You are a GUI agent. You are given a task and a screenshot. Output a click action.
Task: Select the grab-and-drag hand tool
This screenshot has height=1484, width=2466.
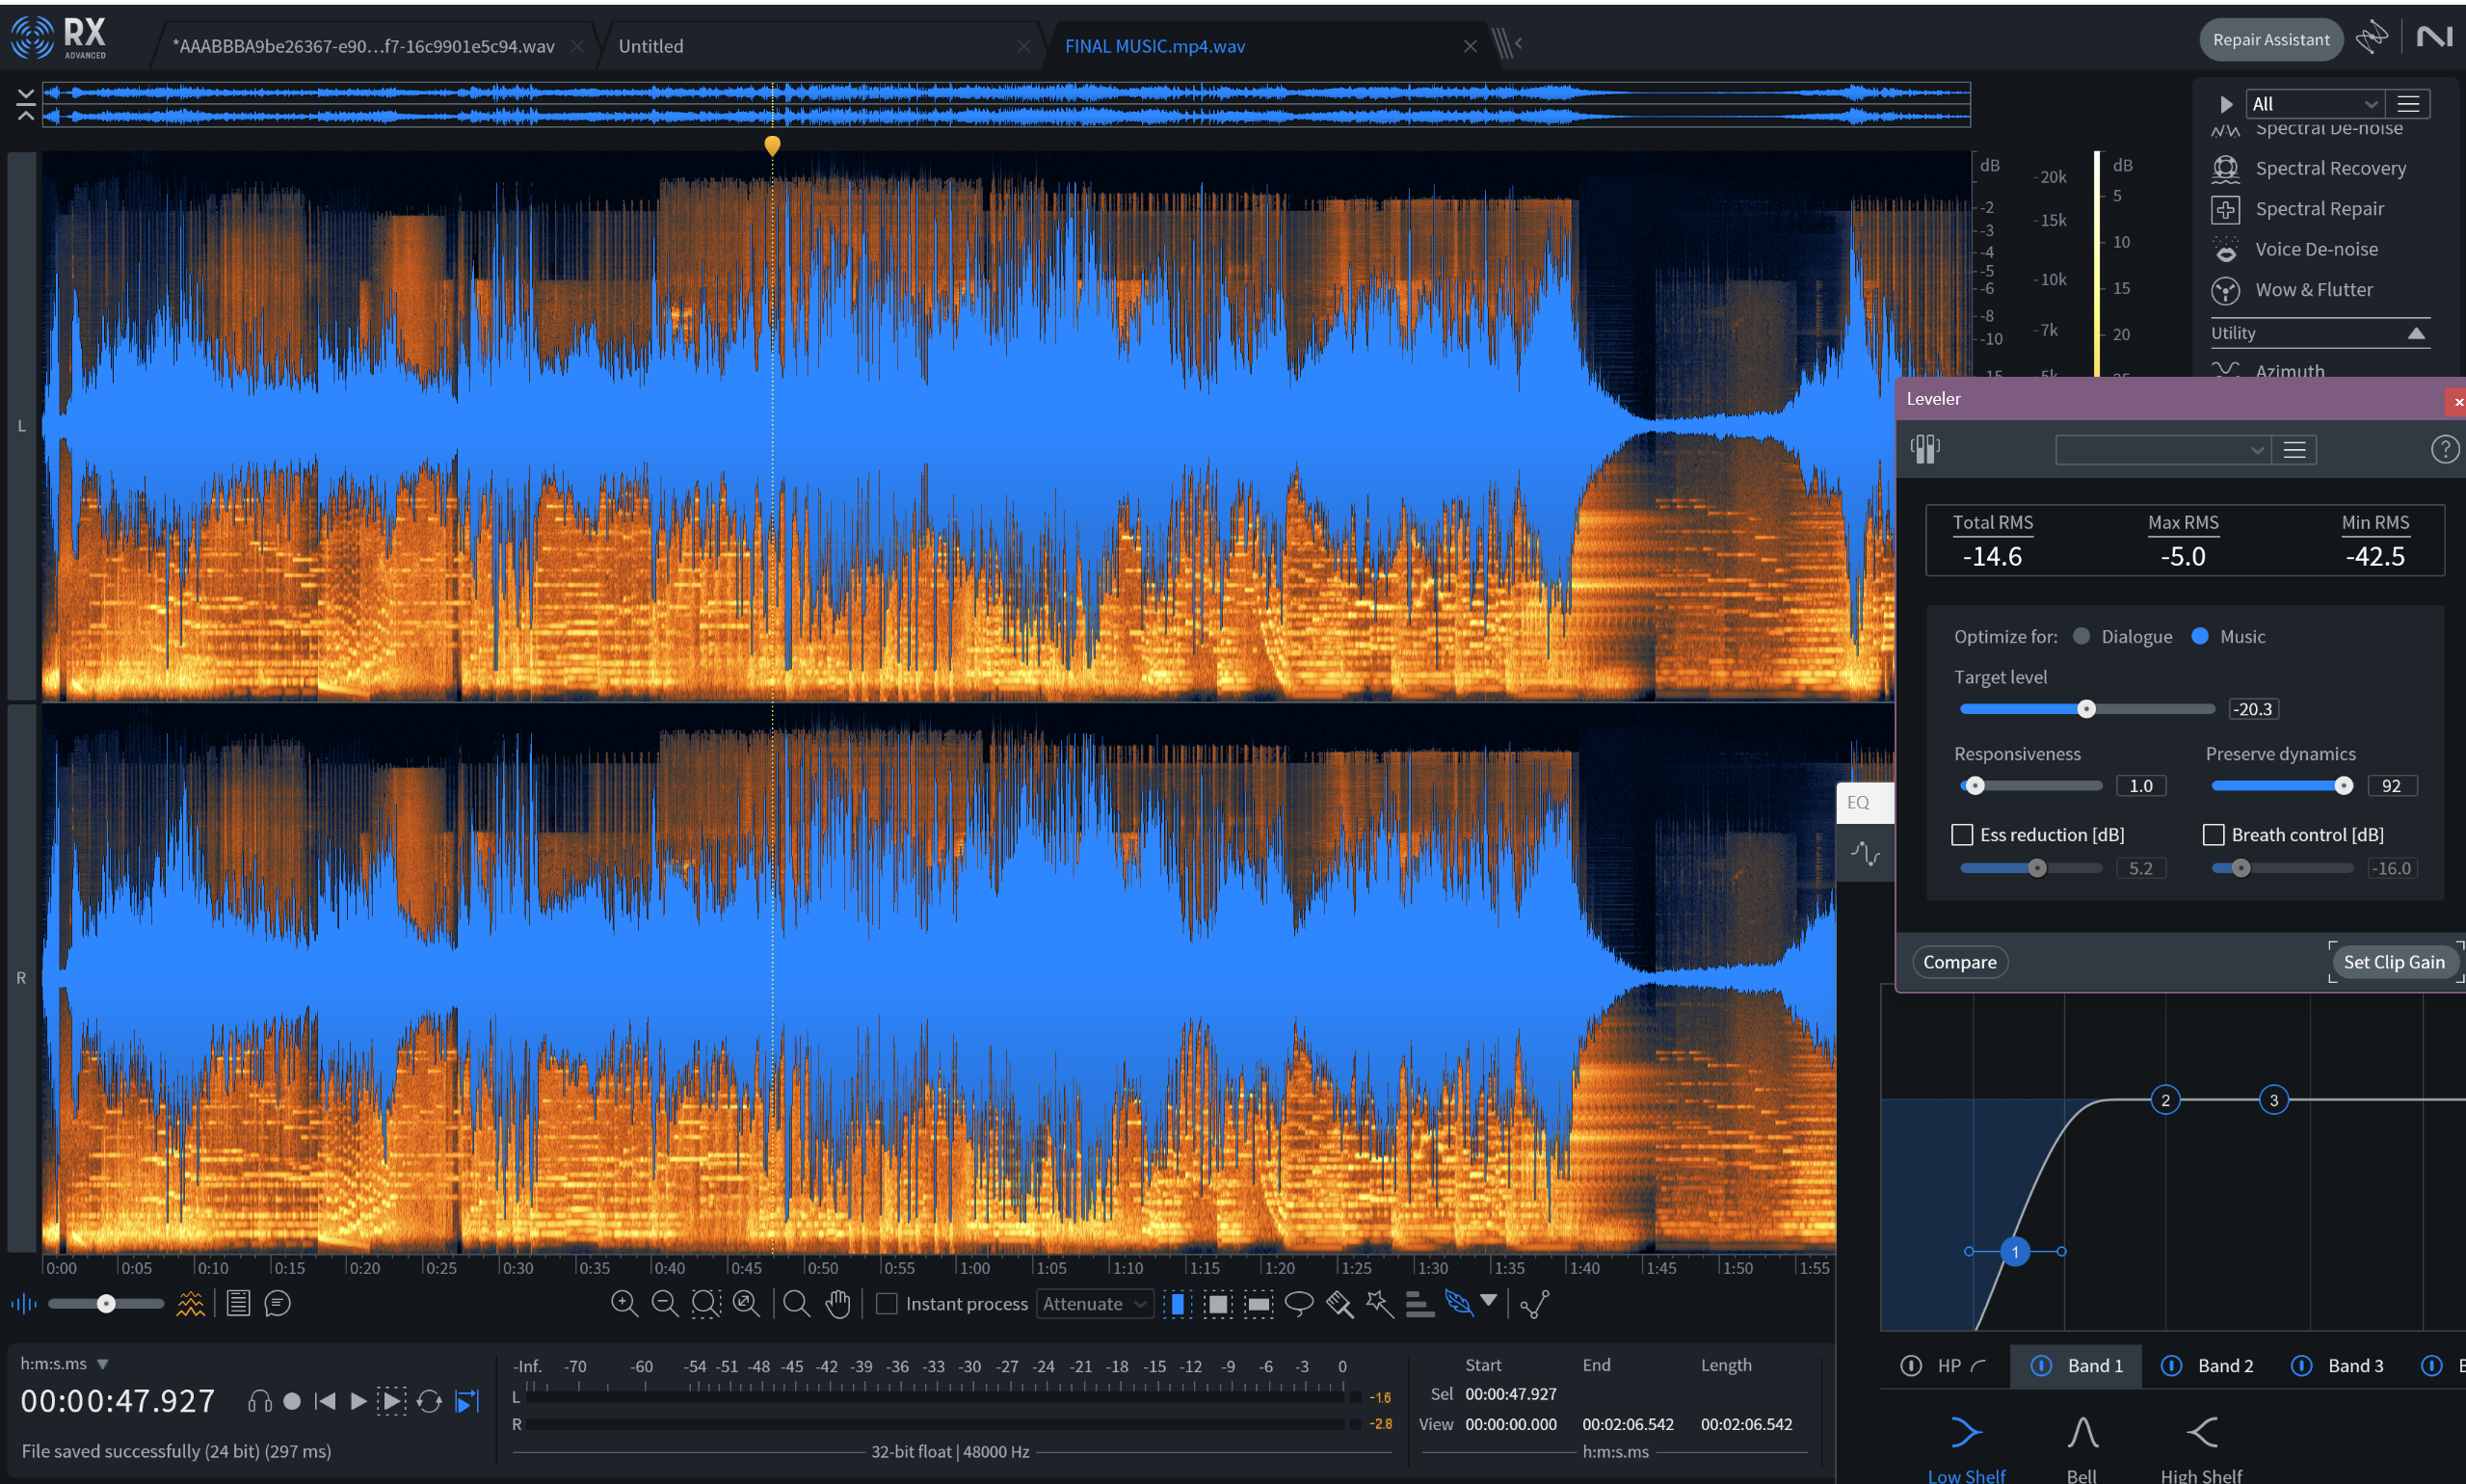tap(838, 1303)
